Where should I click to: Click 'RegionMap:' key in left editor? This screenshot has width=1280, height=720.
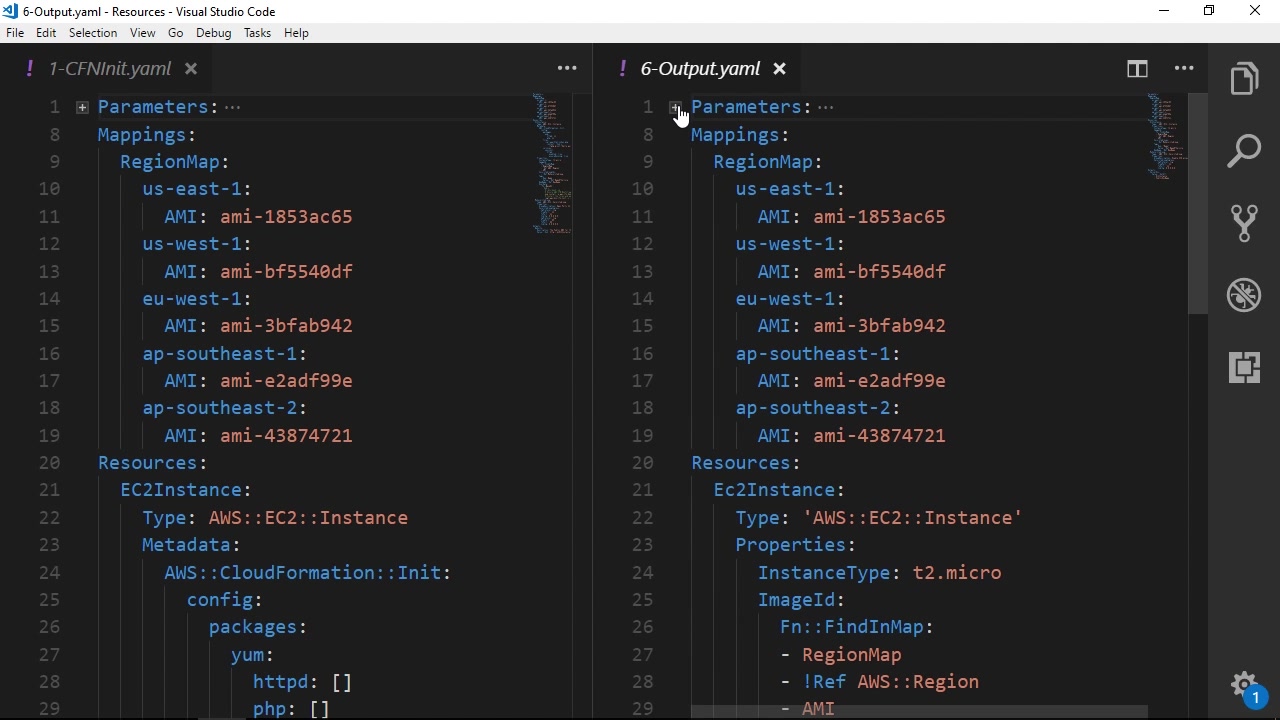click(x=175, y=162)
